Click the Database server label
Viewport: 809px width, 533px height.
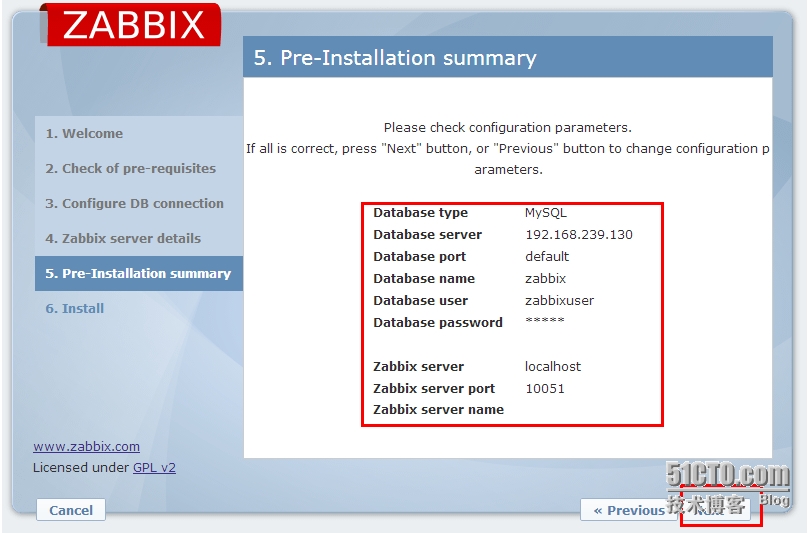click(427, 235)
